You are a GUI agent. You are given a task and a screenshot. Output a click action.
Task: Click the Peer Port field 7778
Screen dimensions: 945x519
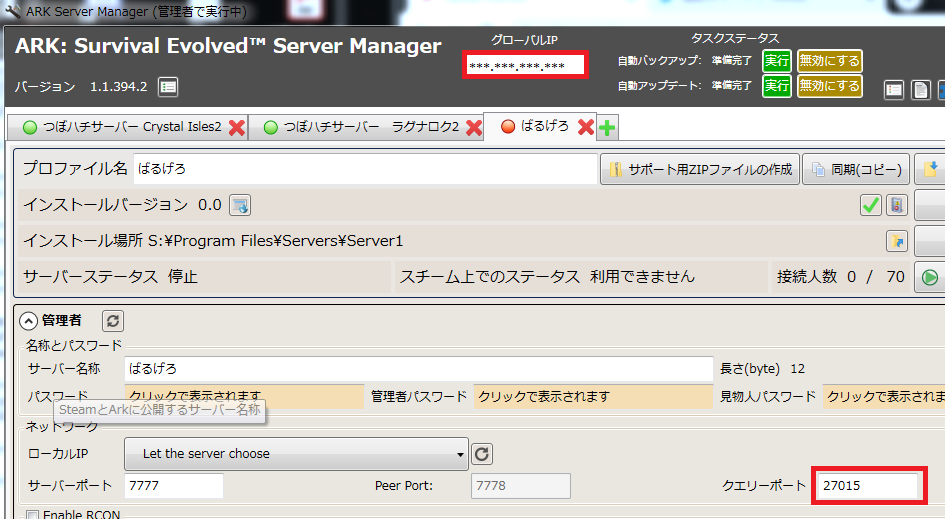coord(521,486)
